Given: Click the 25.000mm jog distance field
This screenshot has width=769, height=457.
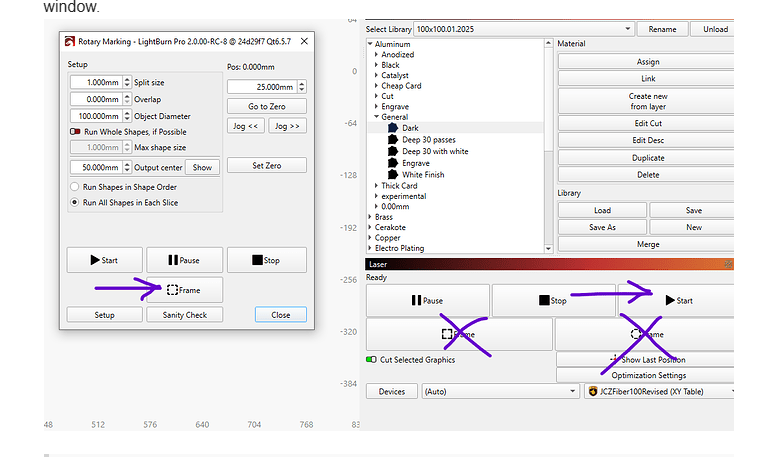Looking at the screenshot, I should tap(262, 87).
